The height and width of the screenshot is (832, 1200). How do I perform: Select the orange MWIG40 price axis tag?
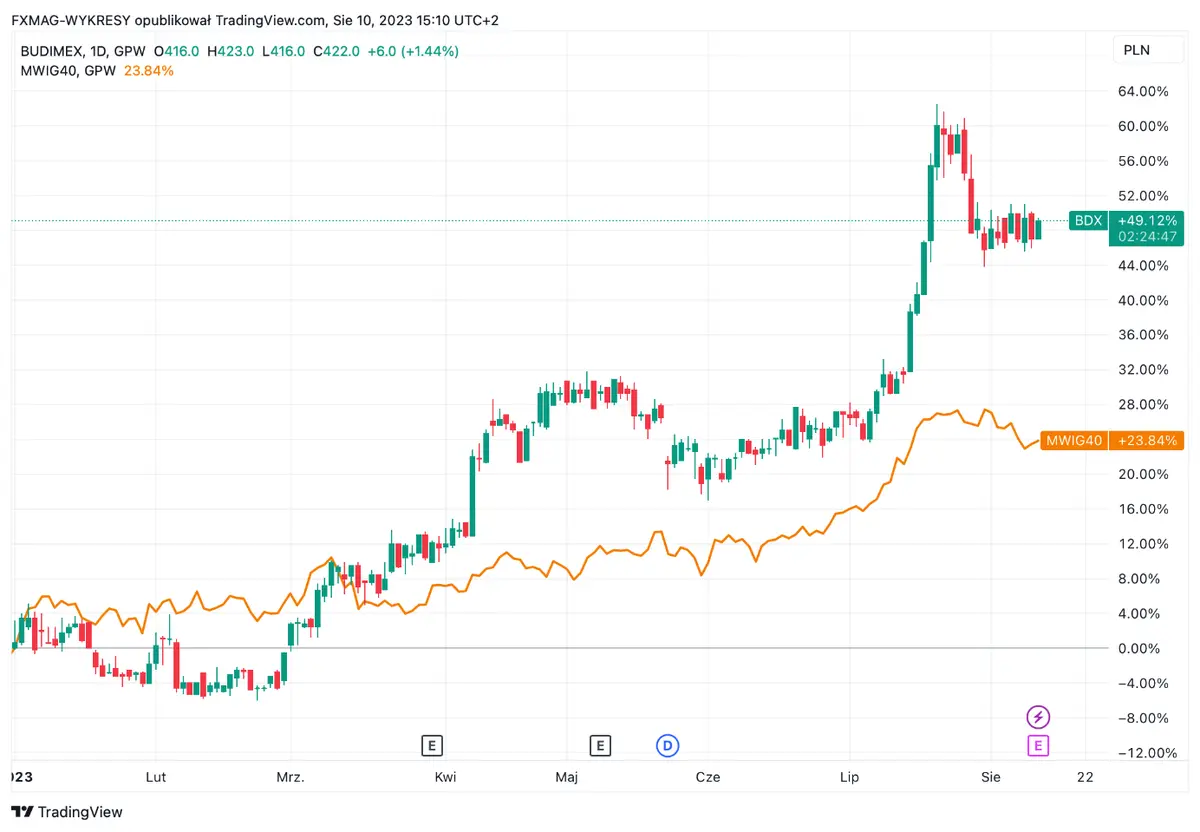1072,440
